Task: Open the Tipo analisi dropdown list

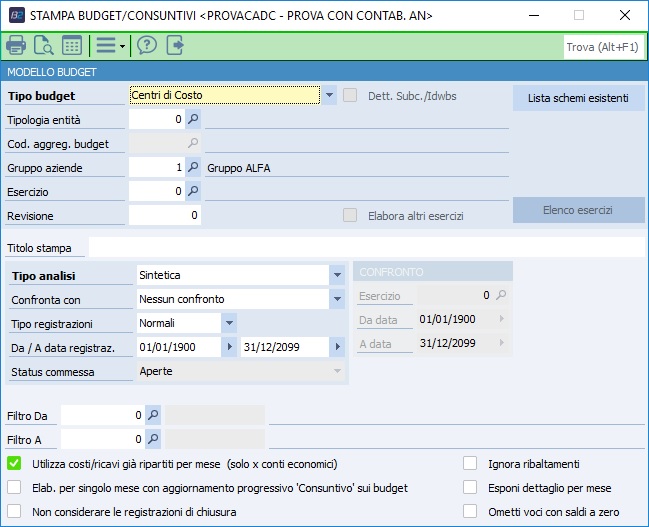Action: point(336,275)
